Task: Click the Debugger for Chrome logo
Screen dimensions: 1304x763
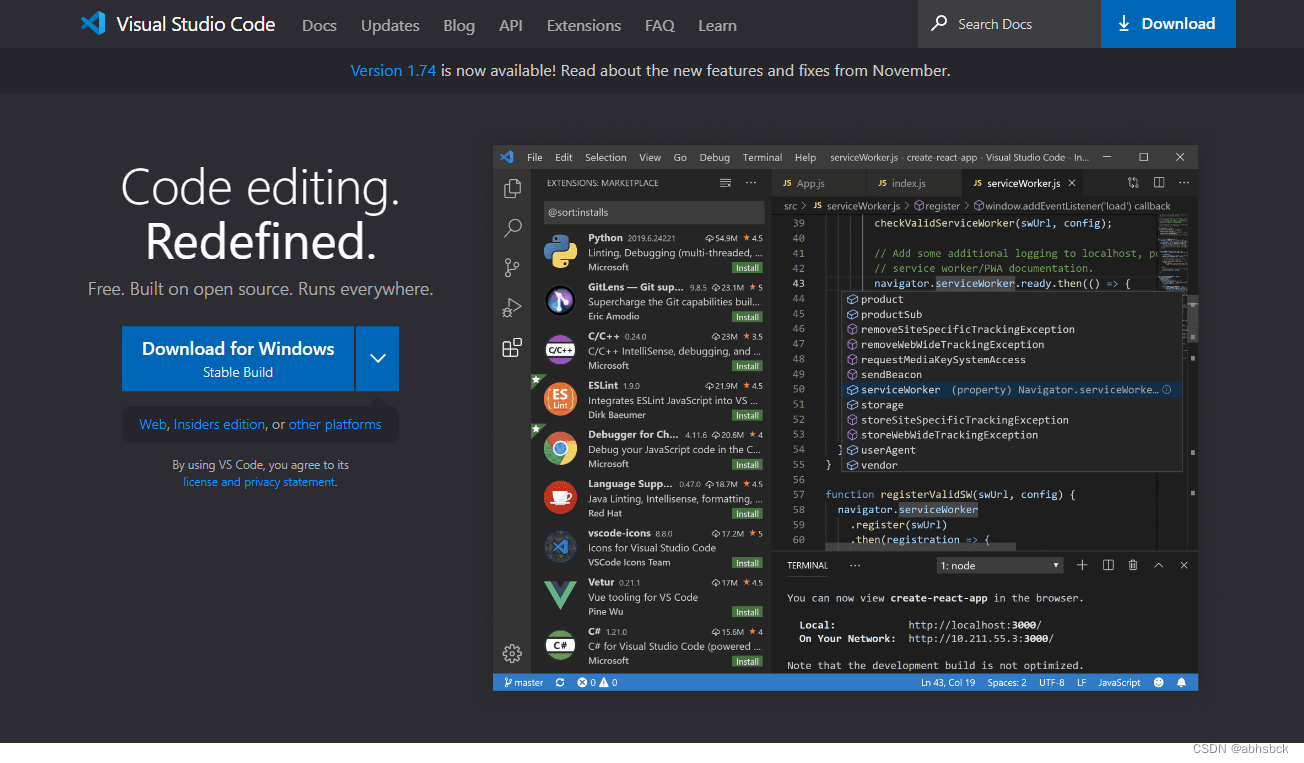Action: click(x=560, y=448)
